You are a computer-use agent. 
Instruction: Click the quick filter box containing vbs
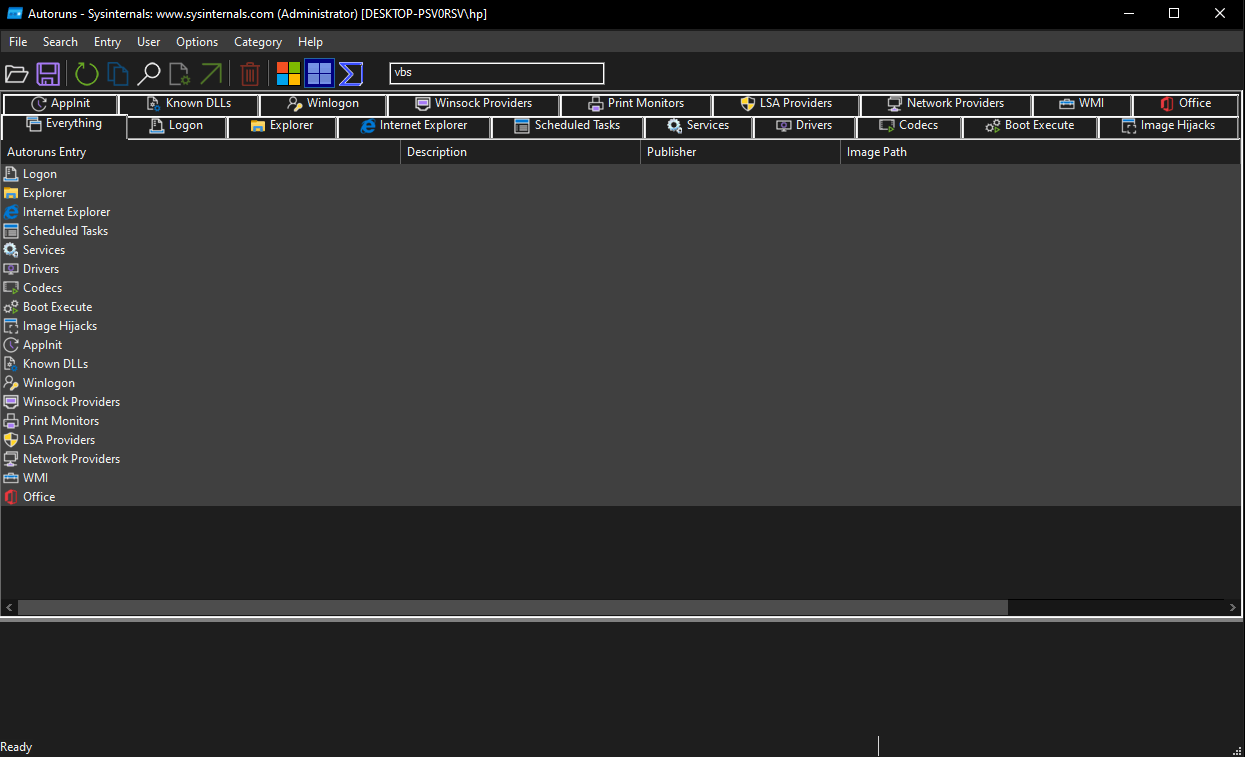[x=497, y=73]
